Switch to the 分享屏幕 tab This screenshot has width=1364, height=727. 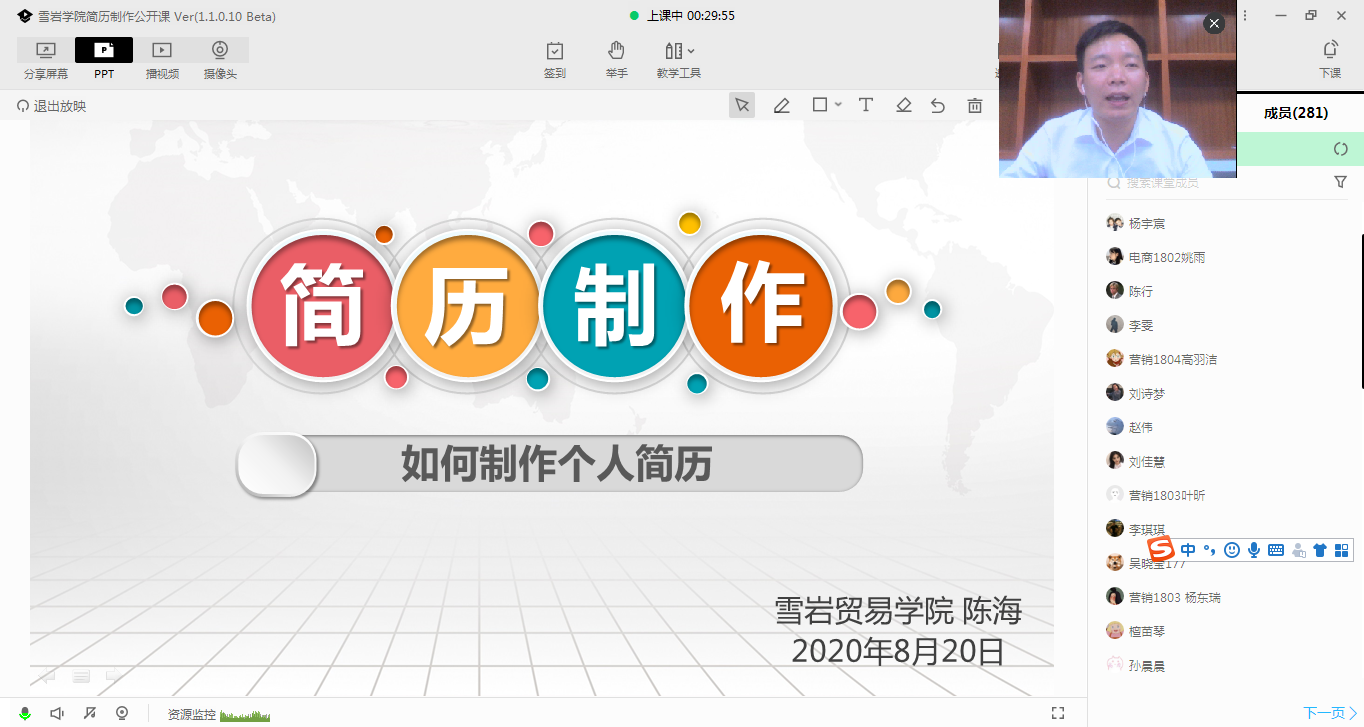[46, 59]
